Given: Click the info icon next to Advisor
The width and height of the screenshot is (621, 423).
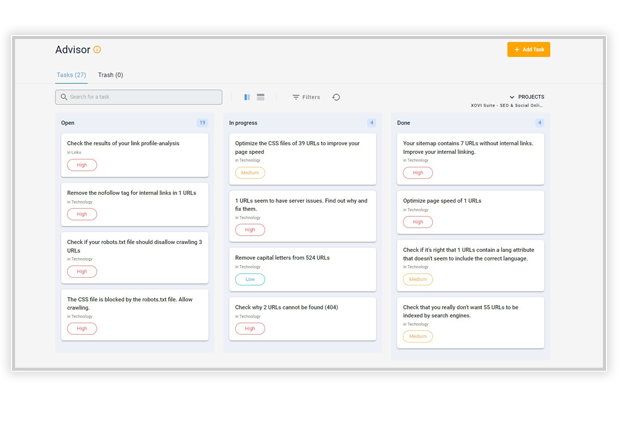Looking at the screenshot, I should click(x=97, y=50).
